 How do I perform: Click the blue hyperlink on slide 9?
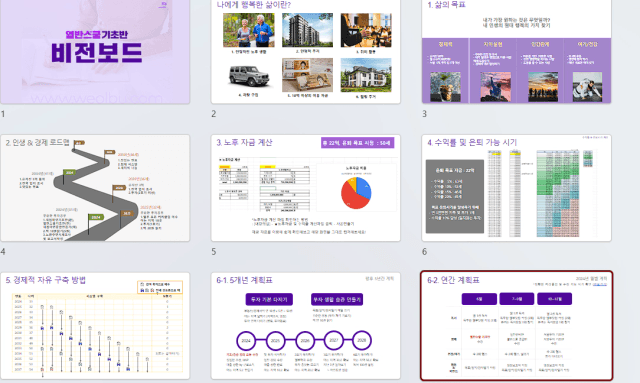coord(600,284)
